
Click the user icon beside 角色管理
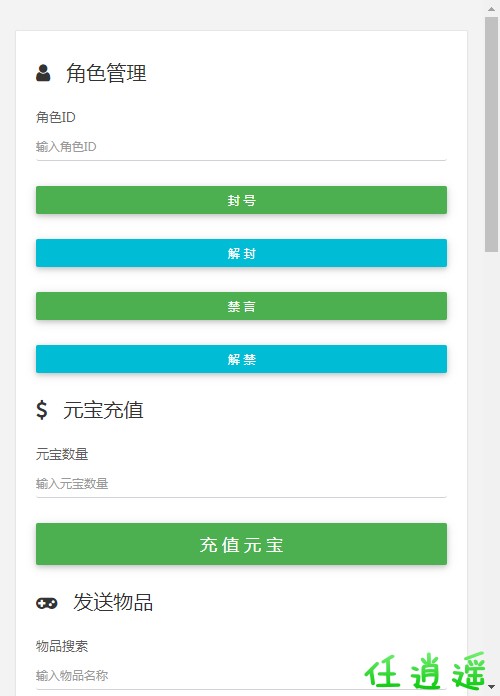point(43,73)
